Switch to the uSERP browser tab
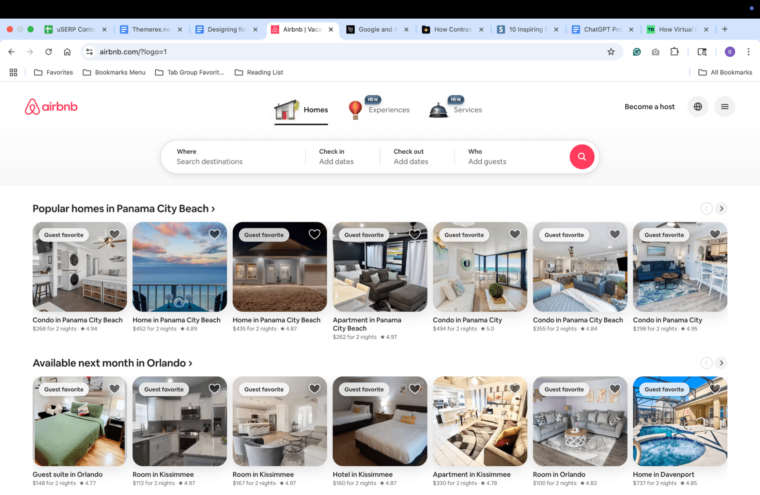Screen dimensions: 760x495 (x=75, y=30)
